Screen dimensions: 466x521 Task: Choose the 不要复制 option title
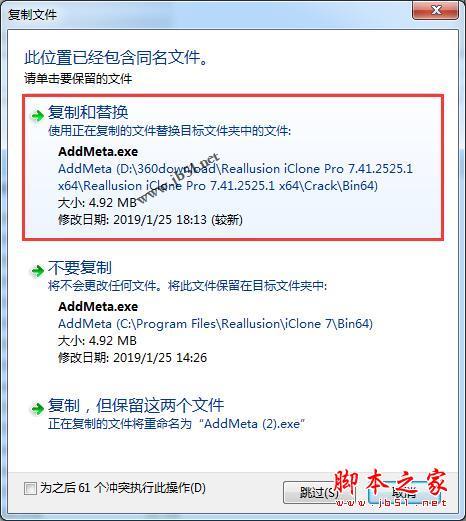pos(80,267)
